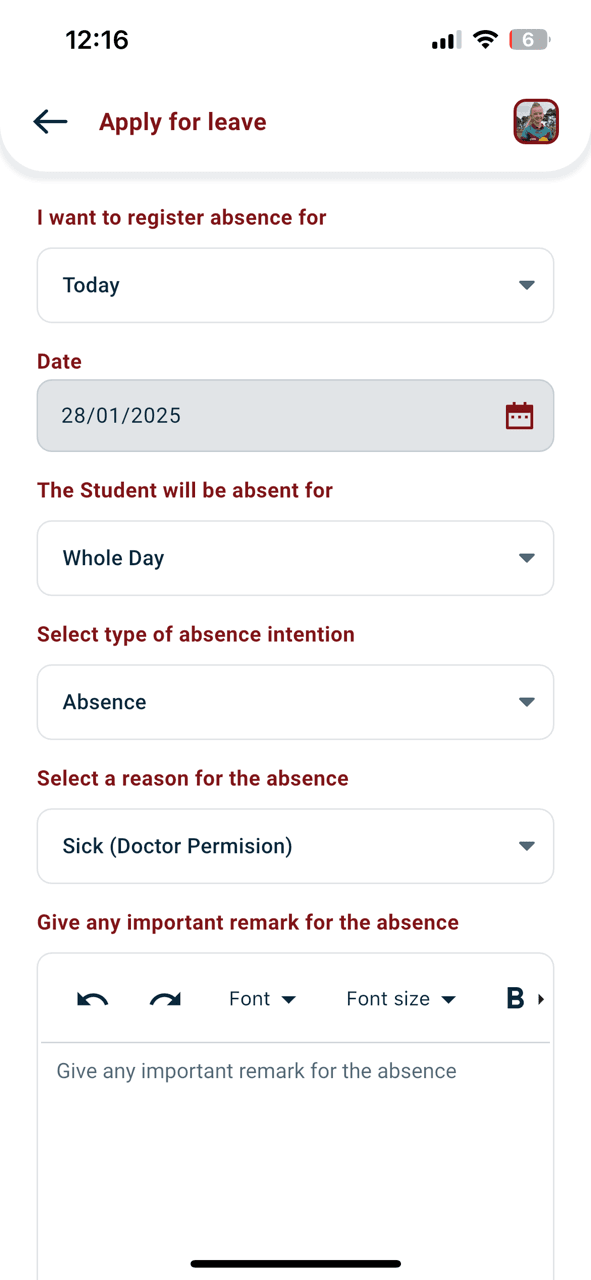This screenshot has width=591, height=1280.
Task: Open the calendar icon in Date field
Action: click(519, 416)
